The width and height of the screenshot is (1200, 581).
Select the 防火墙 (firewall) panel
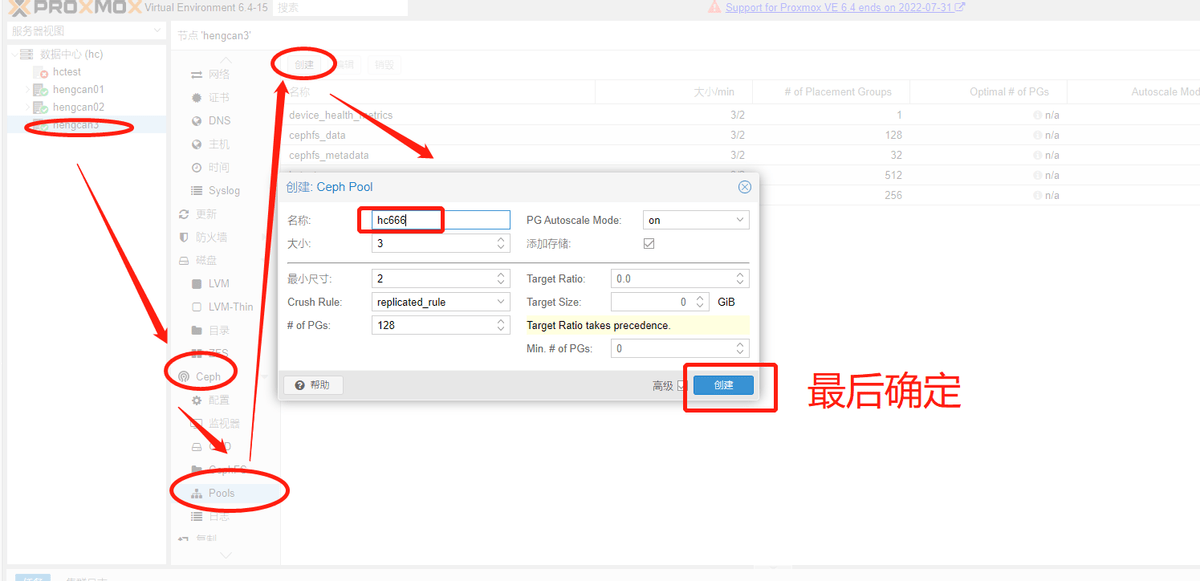point(216,237)
